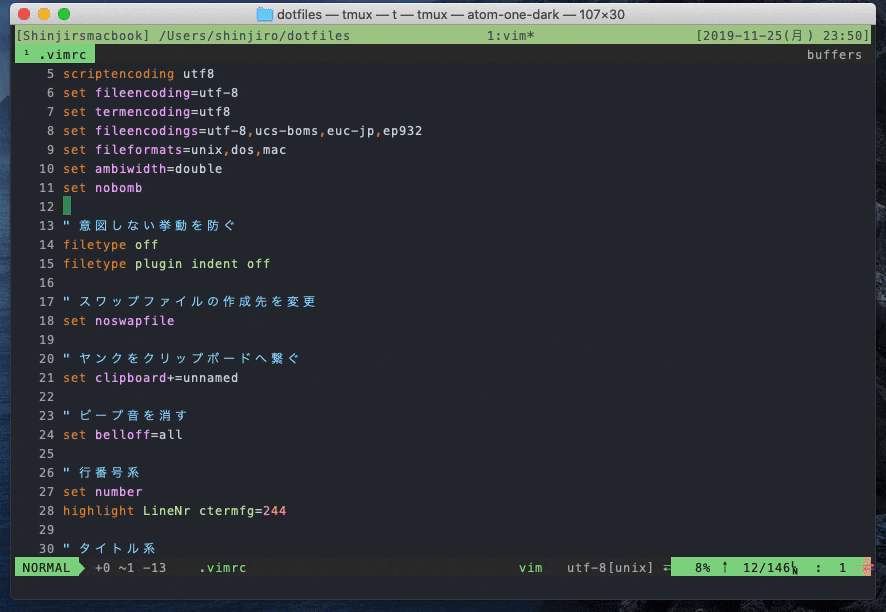The height and width of the screenshot is (612, 886).
Task: Click the set fileformats=unix,dos,mac line
Action: 175,150
